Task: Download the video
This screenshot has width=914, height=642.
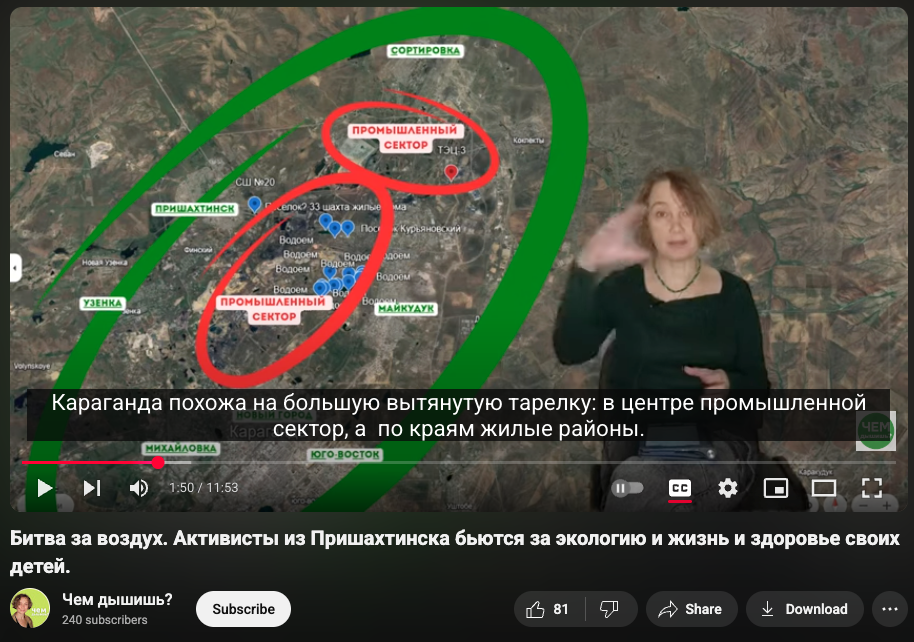Action: (805, 609)
